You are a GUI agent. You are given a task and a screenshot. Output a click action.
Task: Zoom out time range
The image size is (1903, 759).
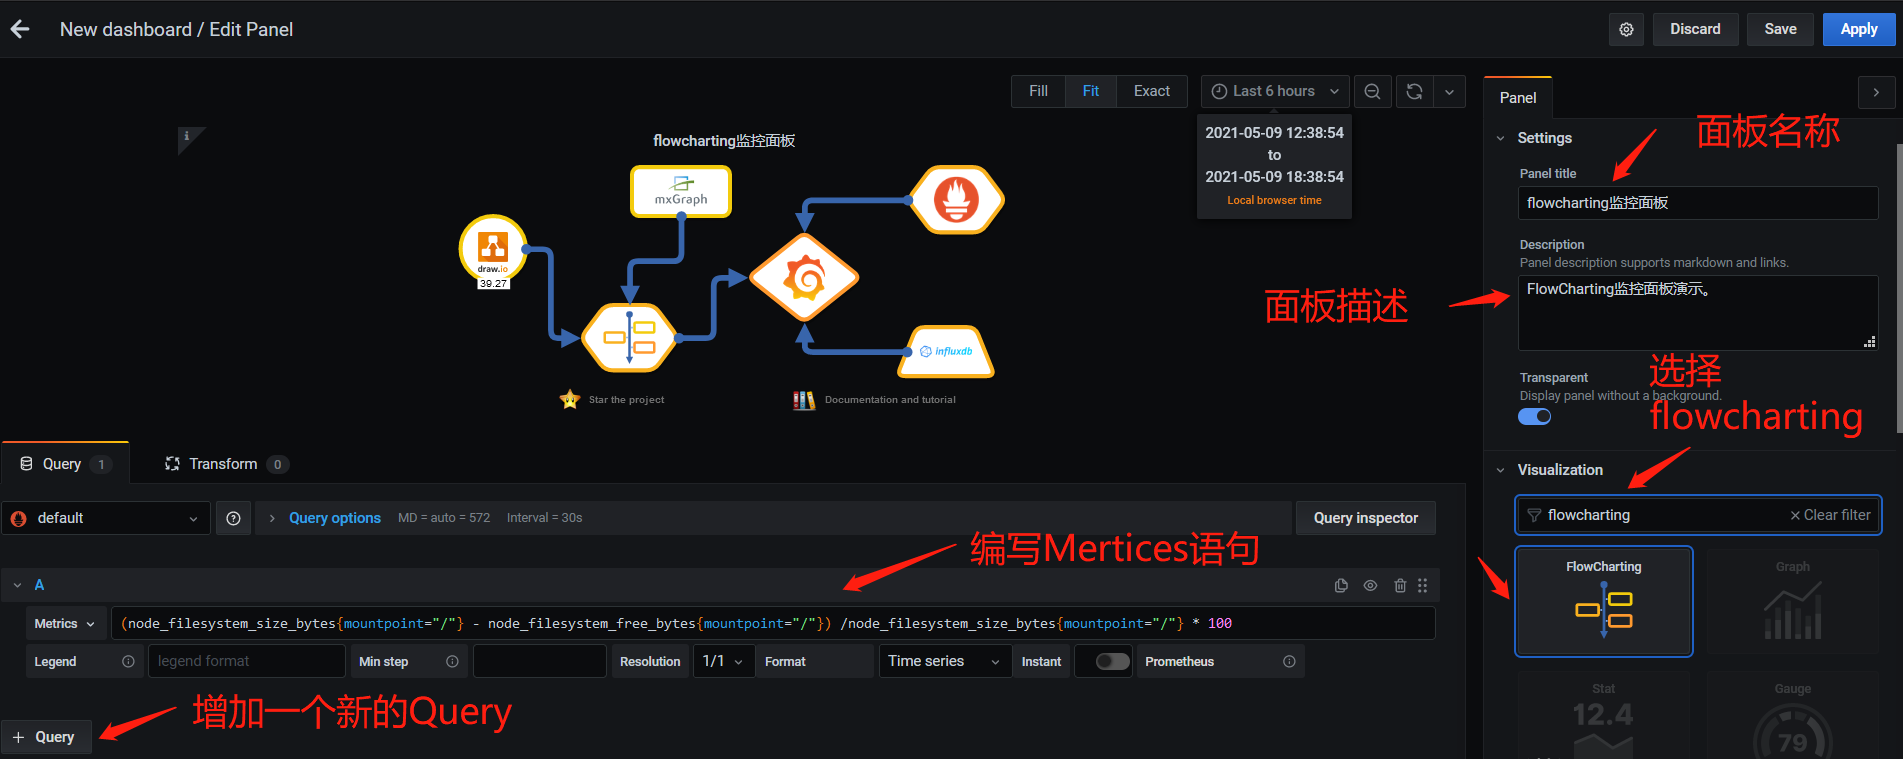coord(1372,91)
